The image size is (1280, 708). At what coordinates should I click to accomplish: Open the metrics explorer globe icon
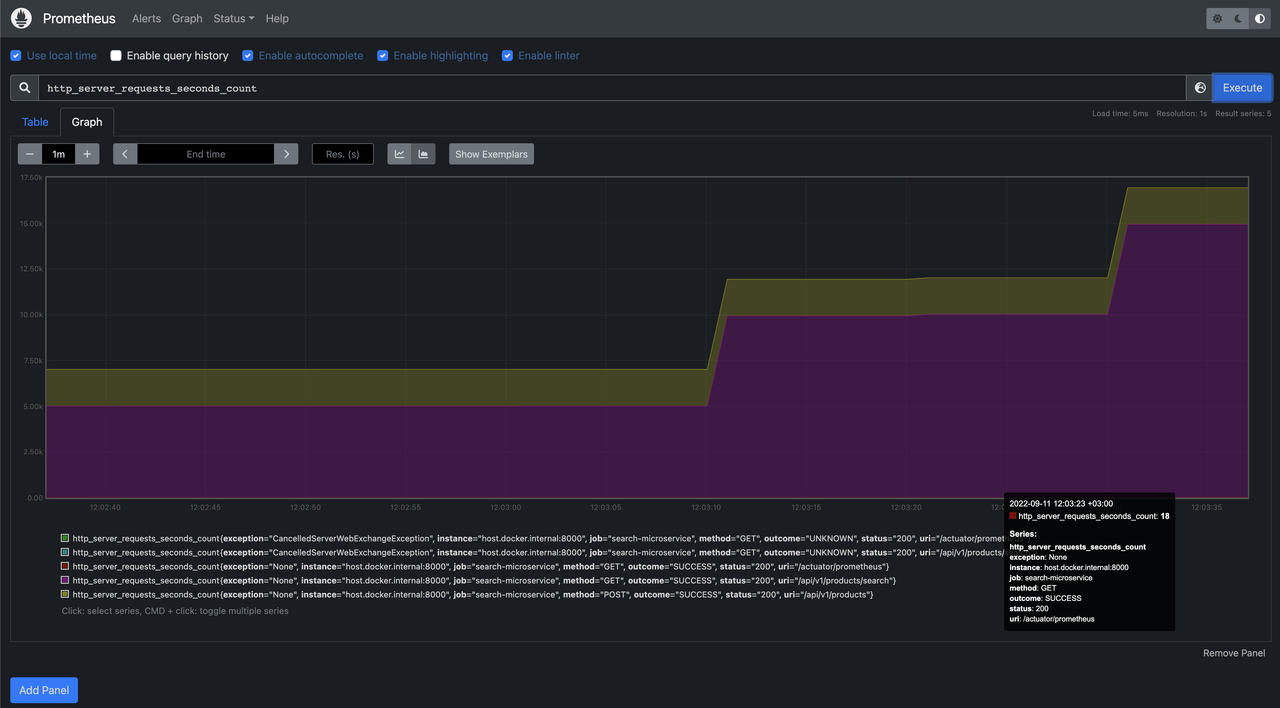[1200, 88]
